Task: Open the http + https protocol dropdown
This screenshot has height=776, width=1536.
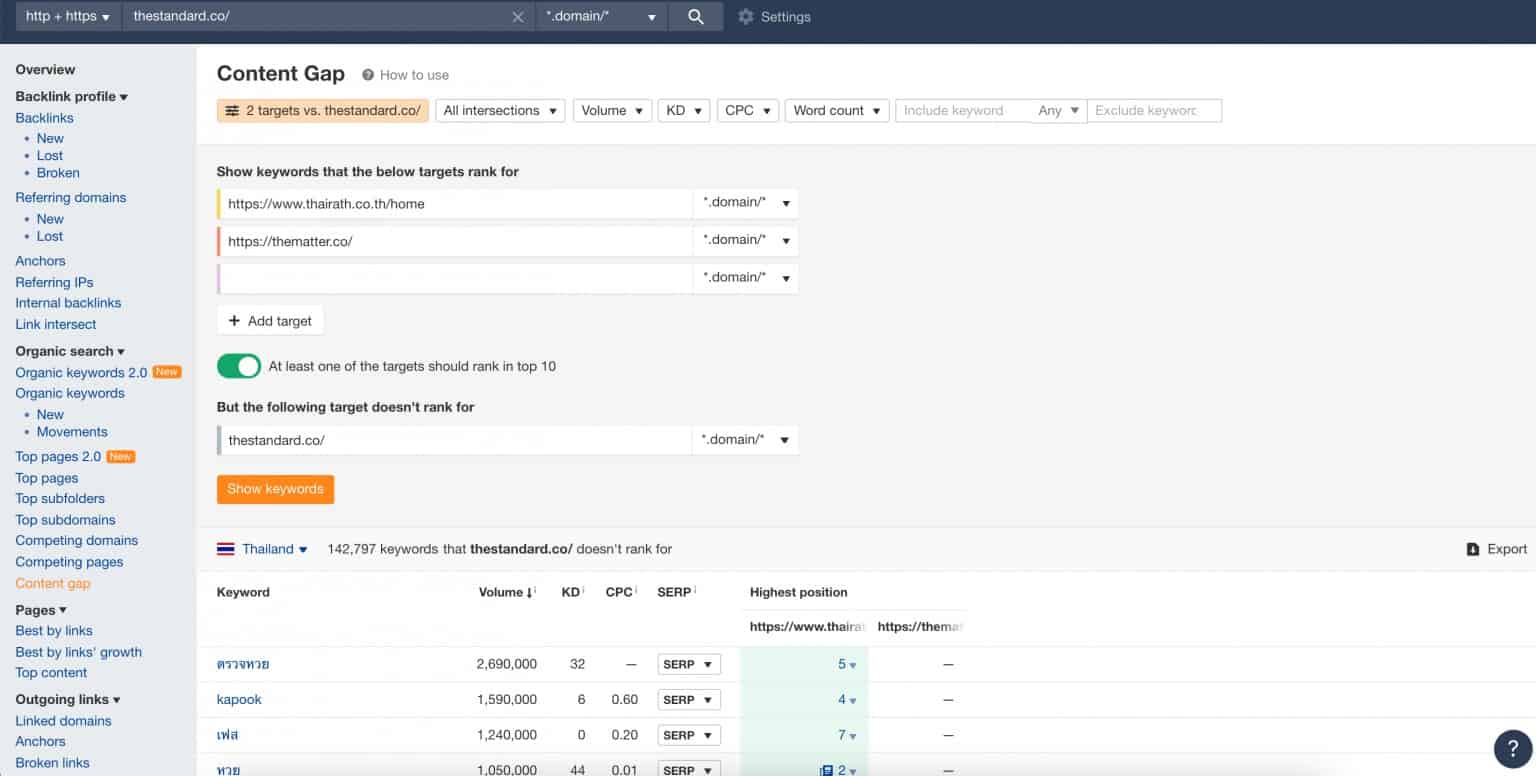Action: point(68,17)
